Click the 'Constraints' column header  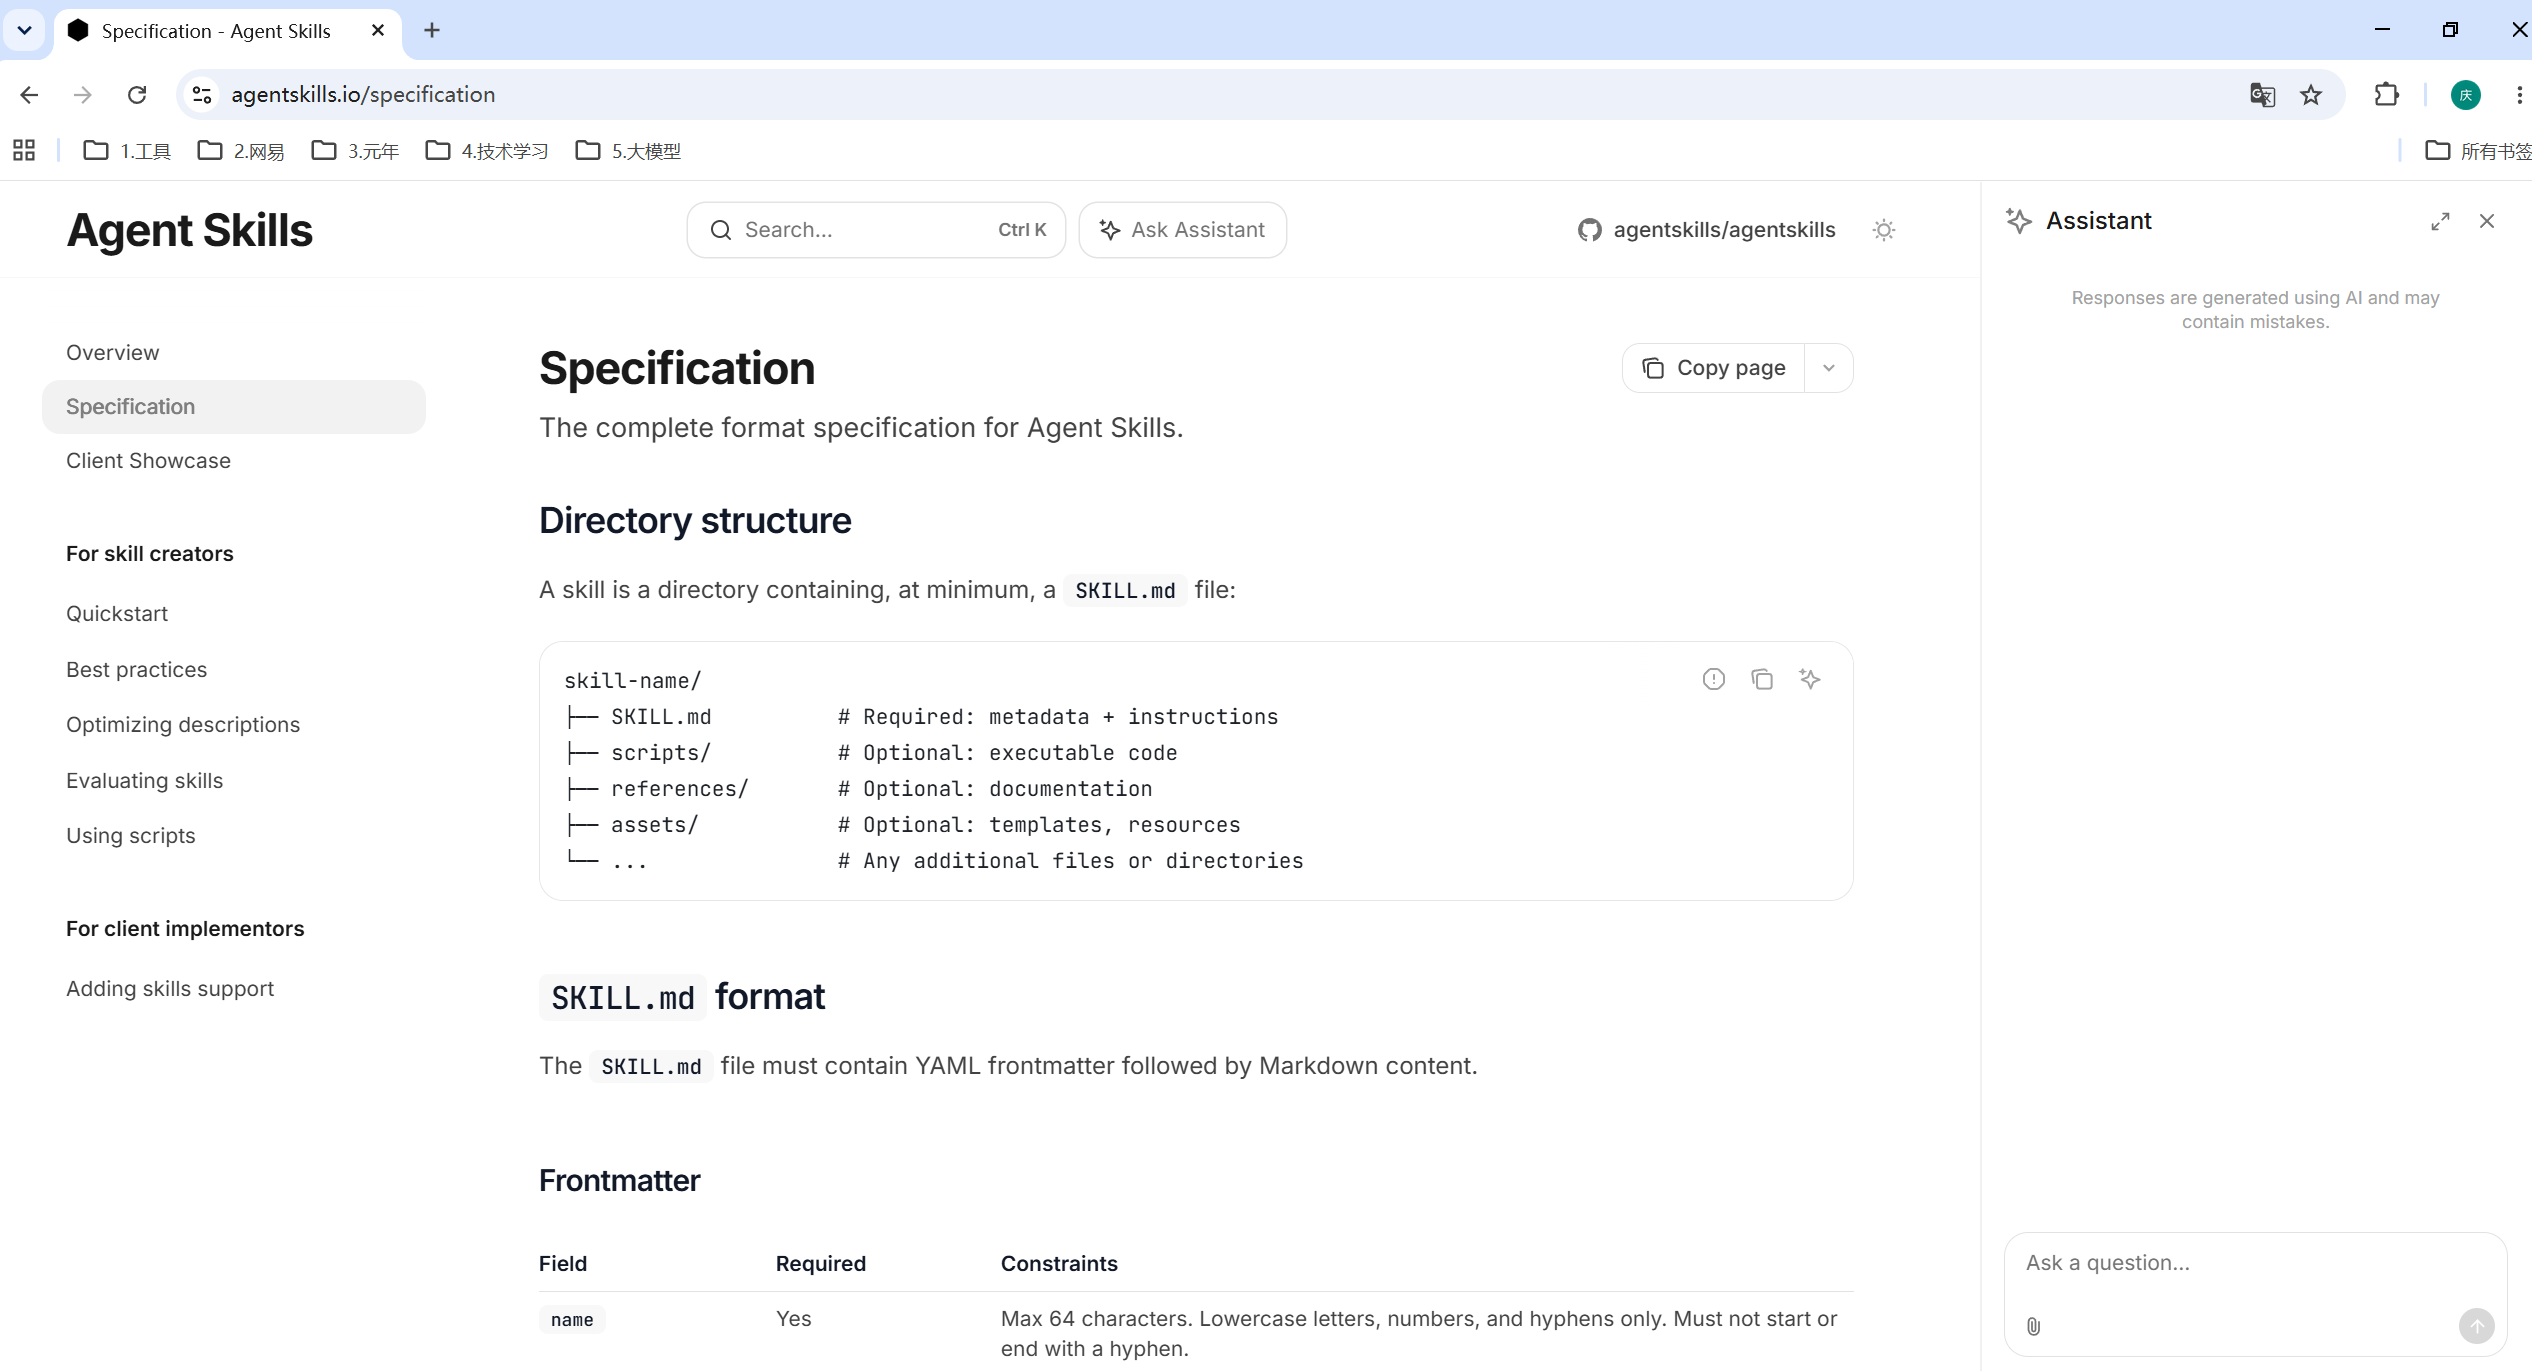pos(1059,1264)
